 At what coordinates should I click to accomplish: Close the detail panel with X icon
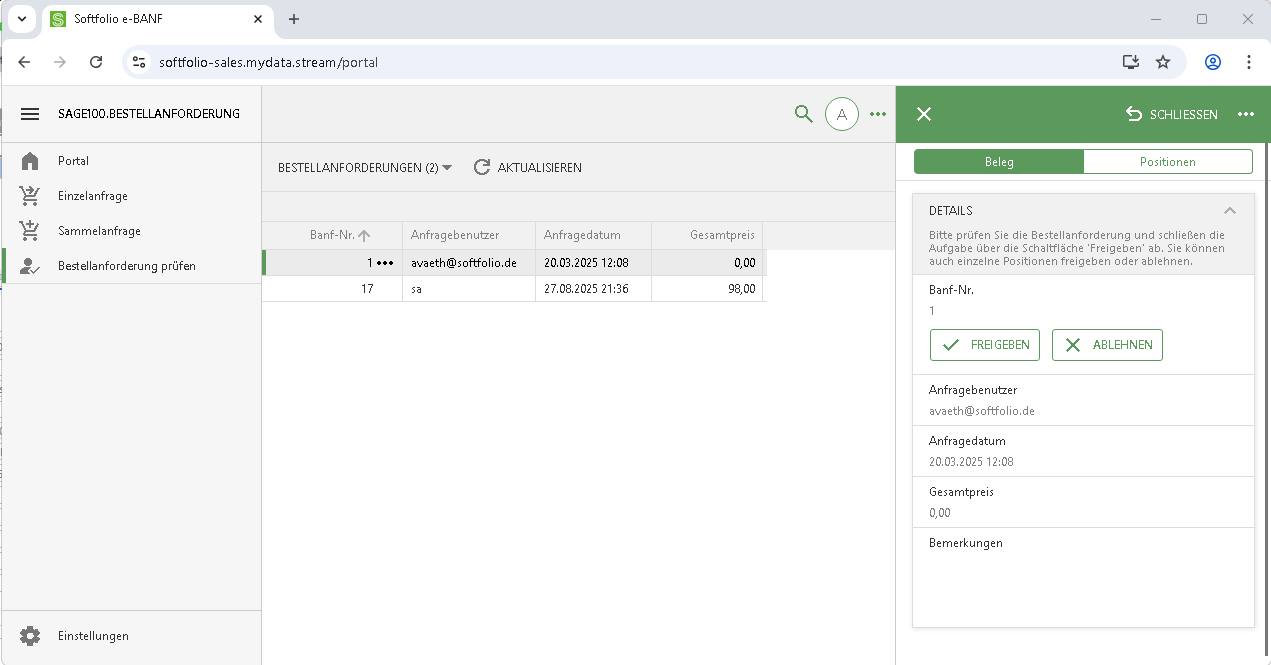pyautogui.click(x=924, y=114)
